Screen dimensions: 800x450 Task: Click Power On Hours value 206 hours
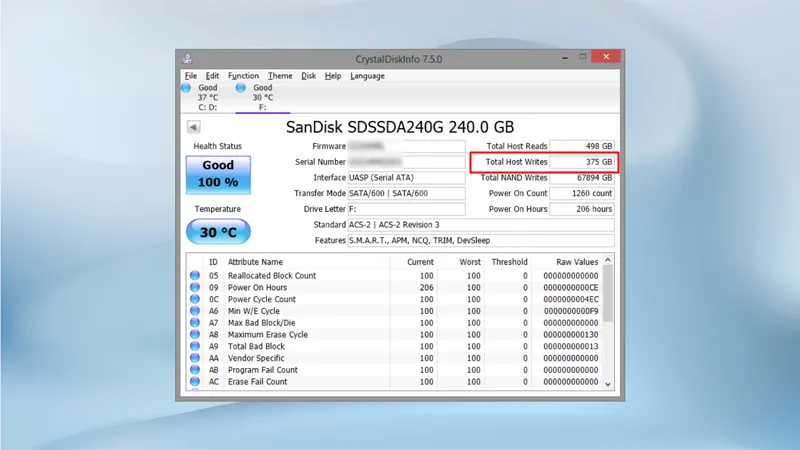pos(582,209)
